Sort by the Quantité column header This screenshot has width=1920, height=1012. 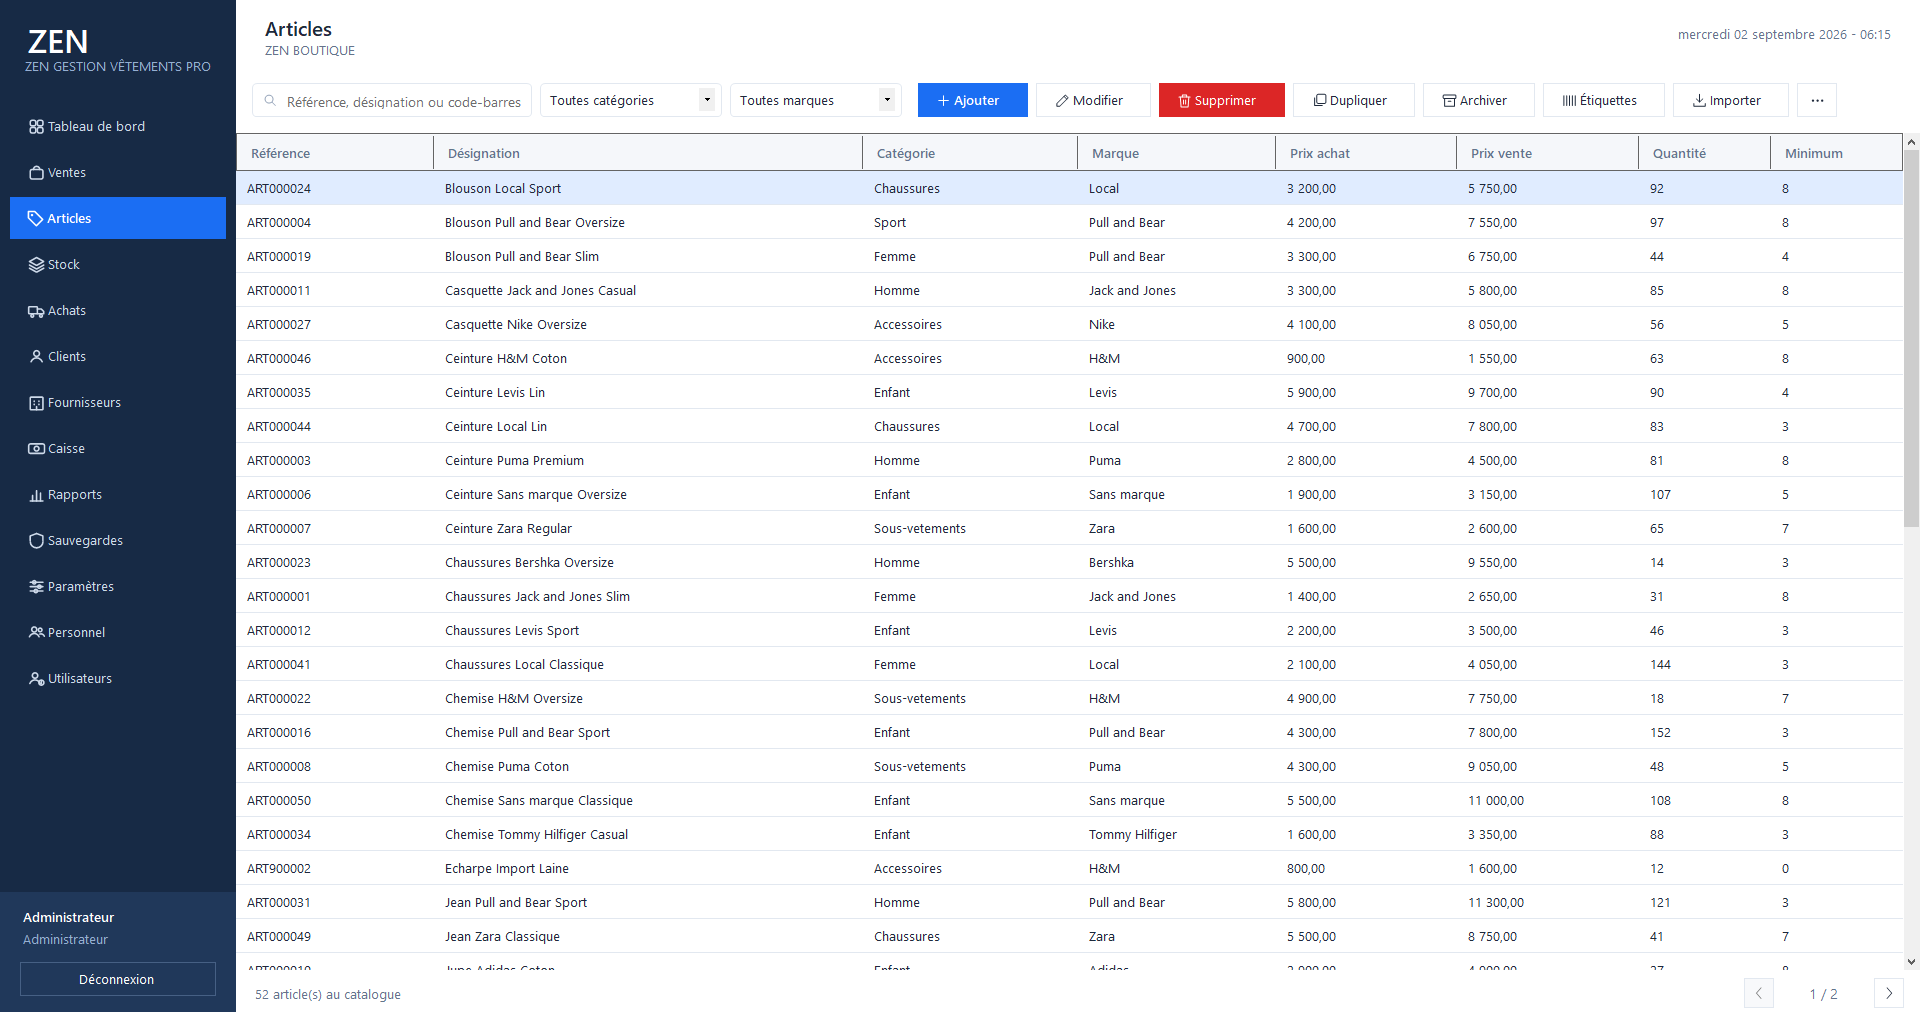[1704, 153]
